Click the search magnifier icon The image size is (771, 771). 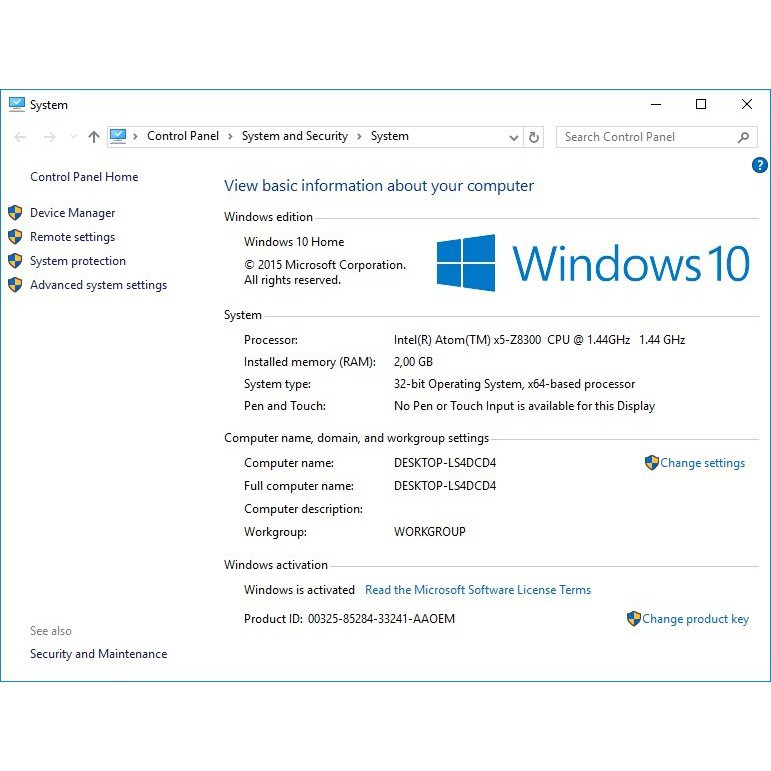coord(743,137)
